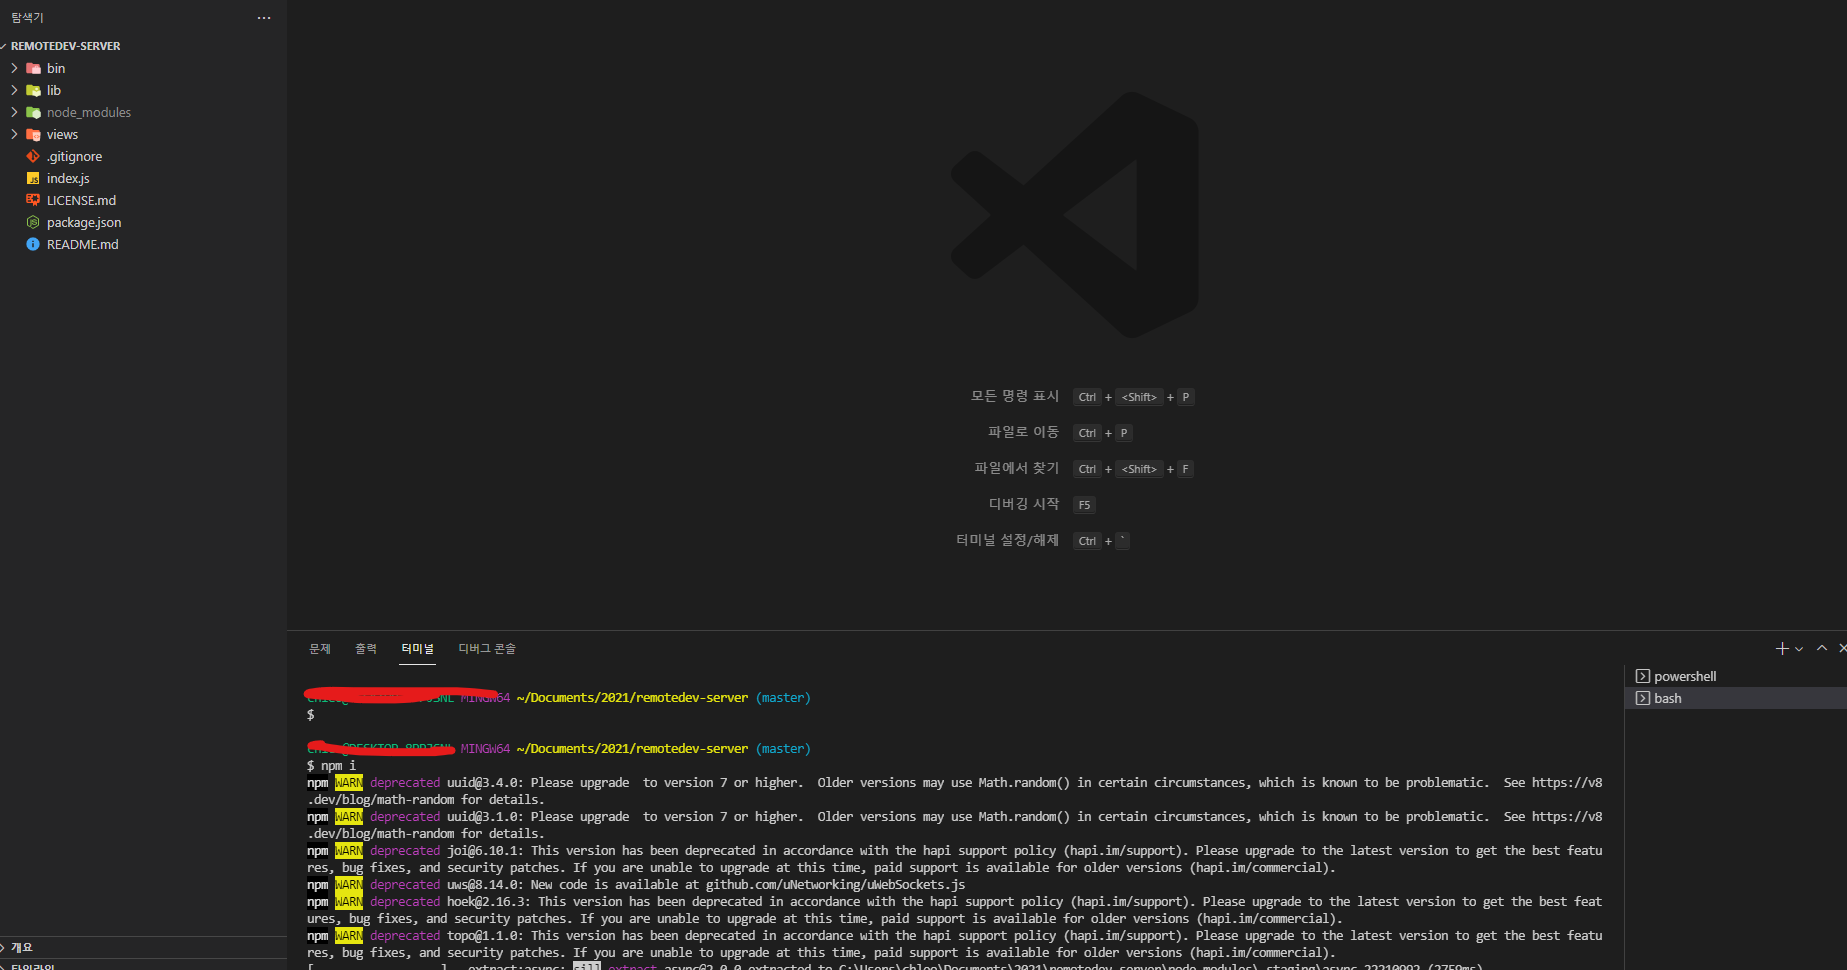1847x970 pixels.
Task: Select the node_modules folder icon
Action: pyautogui.click(x=33, y=112)
